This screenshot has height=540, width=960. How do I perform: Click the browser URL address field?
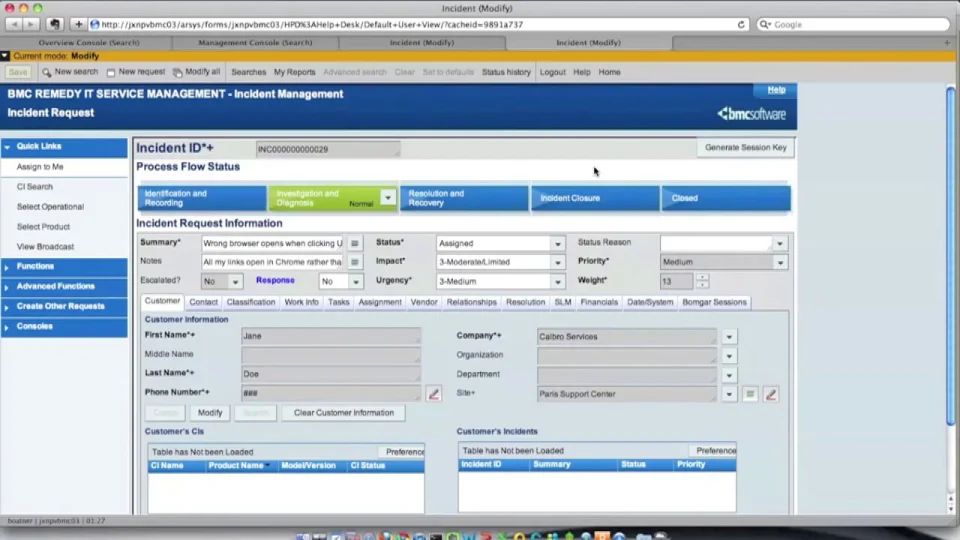pos(418,24)
